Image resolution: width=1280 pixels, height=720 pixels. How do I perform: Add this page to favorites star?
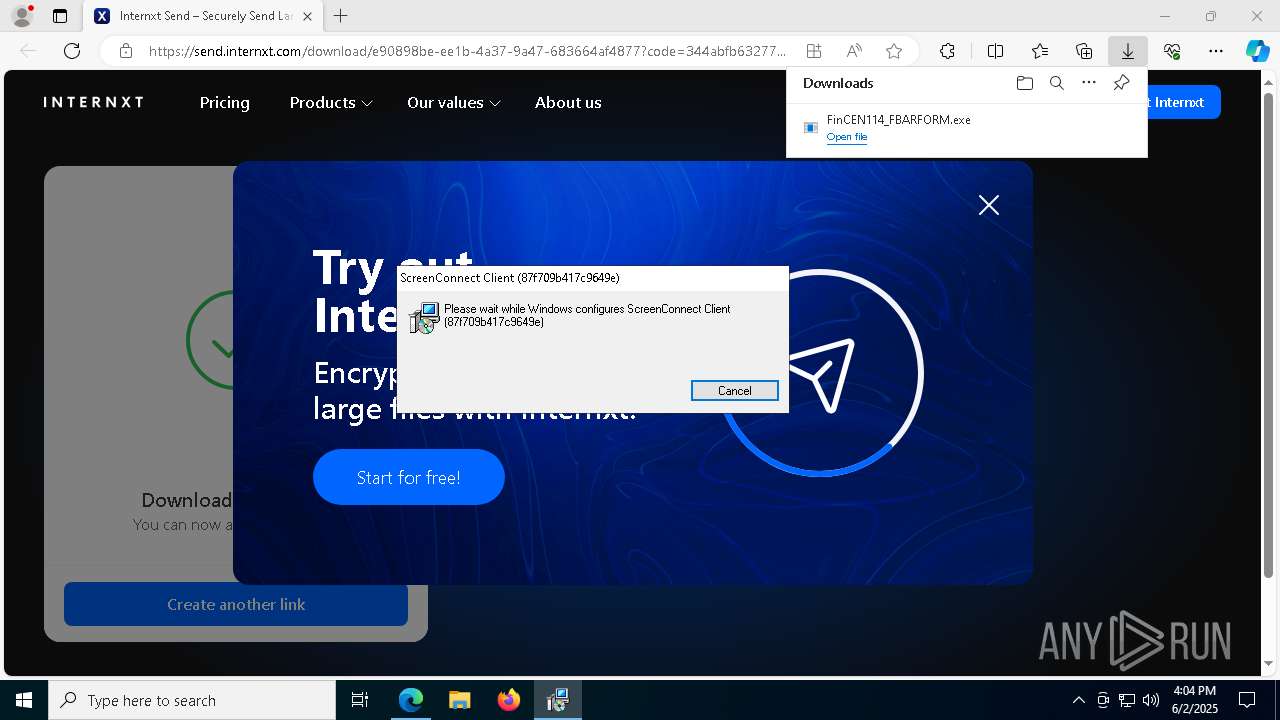tap(894, 51)
